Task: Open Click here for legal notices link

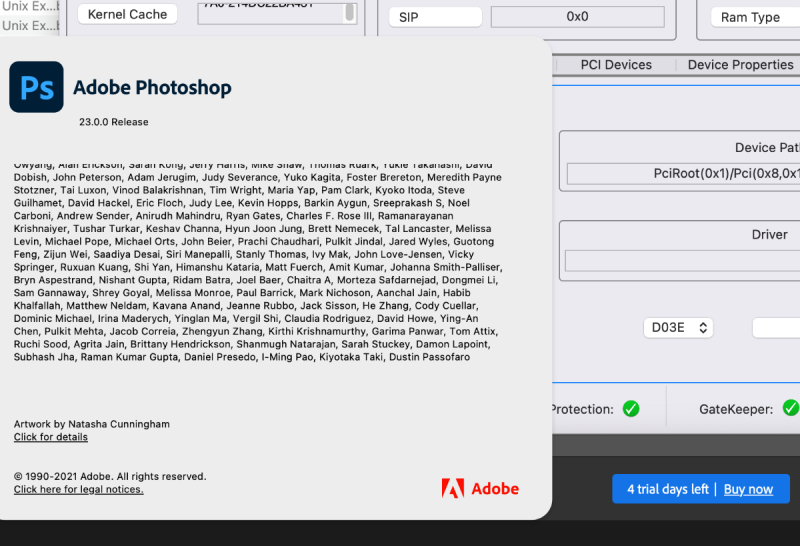Action: click(79, 489)
